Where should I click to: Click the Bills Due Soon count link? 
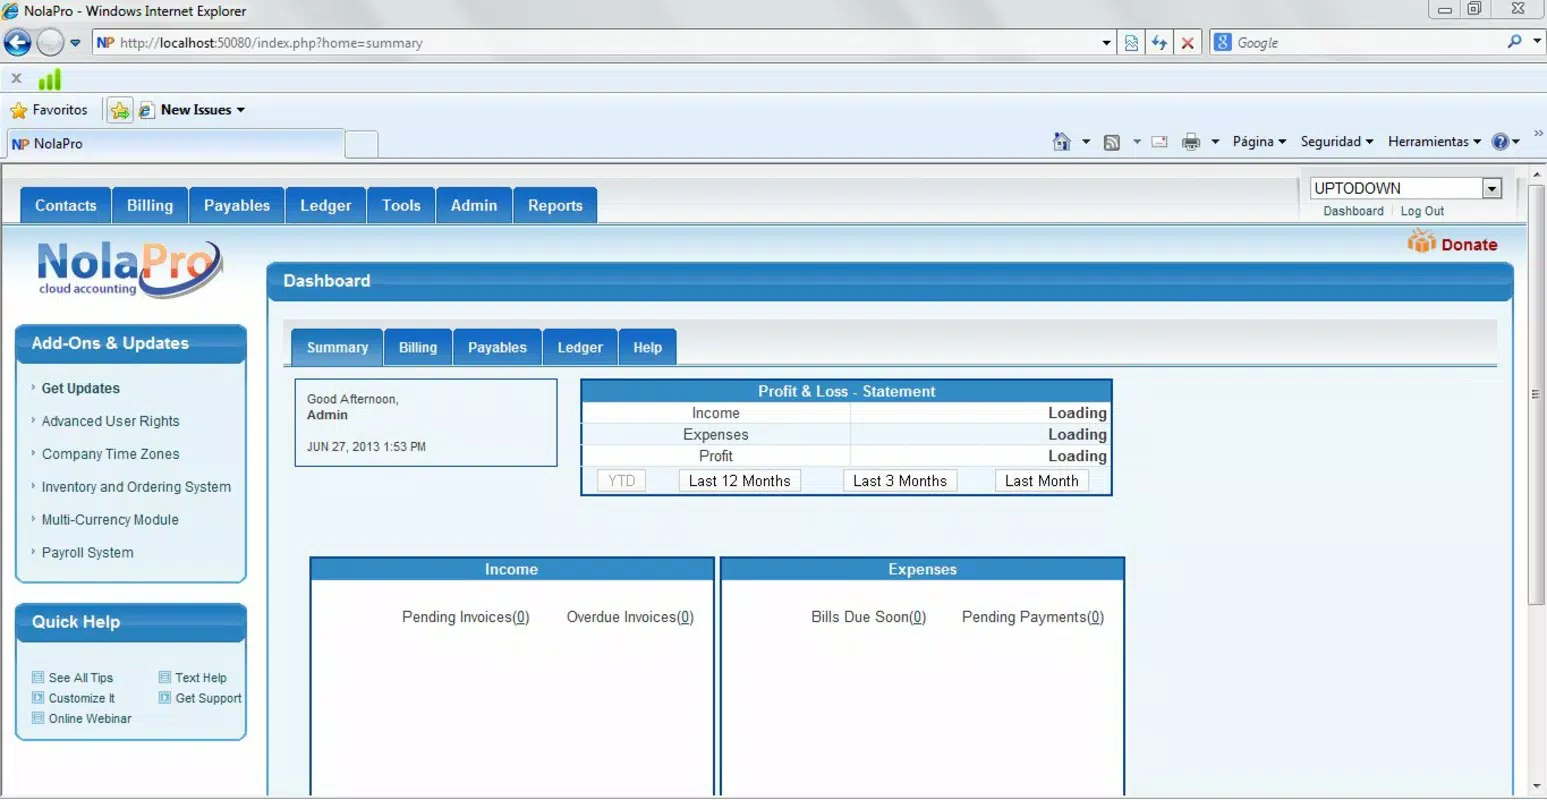(918, 617)
